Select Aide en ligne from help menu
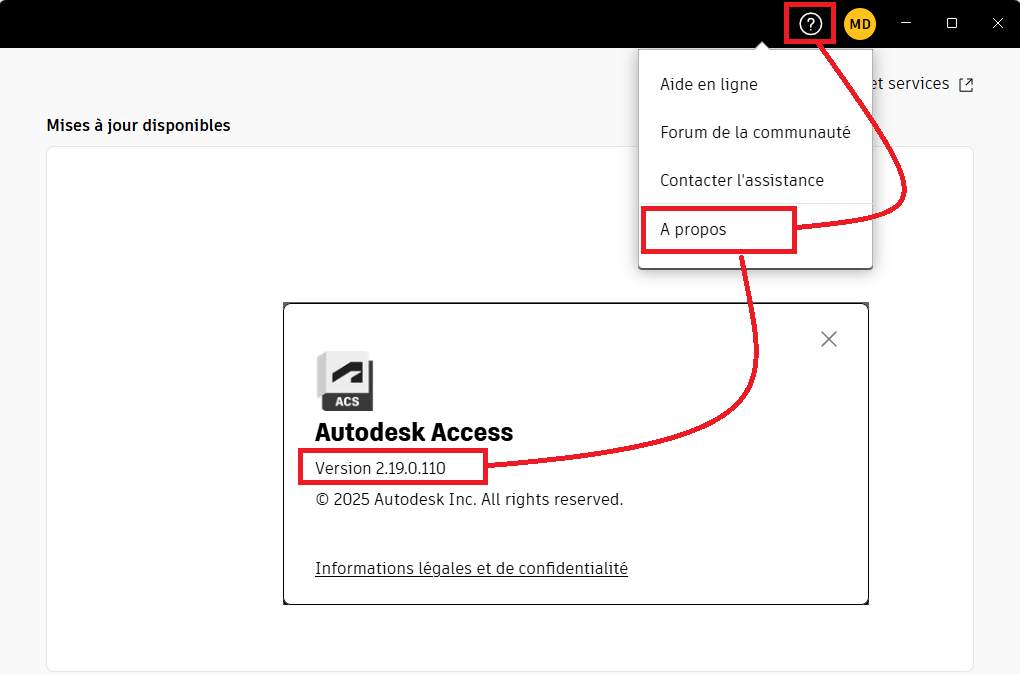The image size is (1020, 674). [709, 85]
